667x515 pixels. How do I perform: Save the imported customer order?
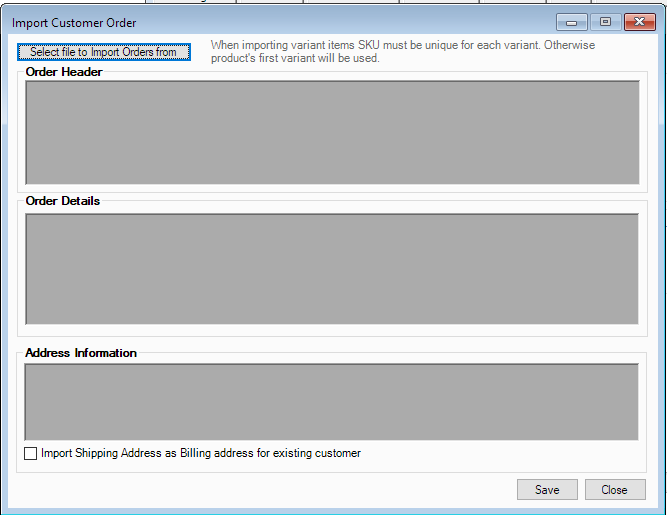pos(547,490)
